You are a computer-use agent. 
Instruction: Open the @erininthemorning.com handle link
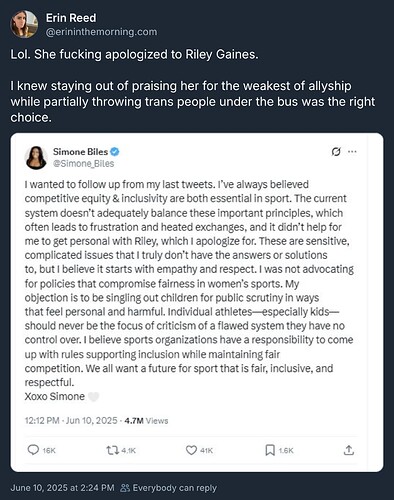[x=101, y=32]
